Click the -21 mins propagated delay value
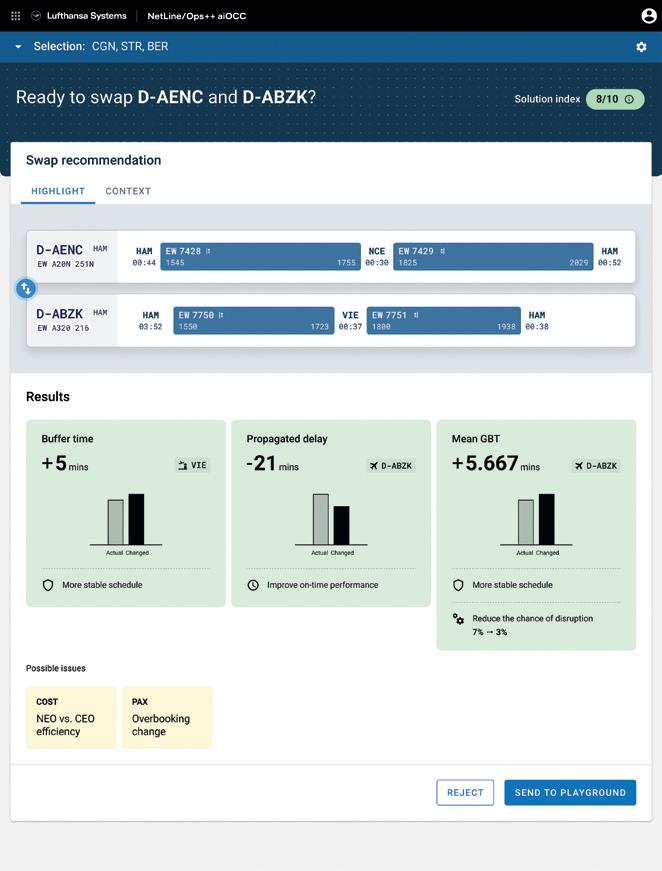Viewport: 662px width, 871px height. [272, 463]
